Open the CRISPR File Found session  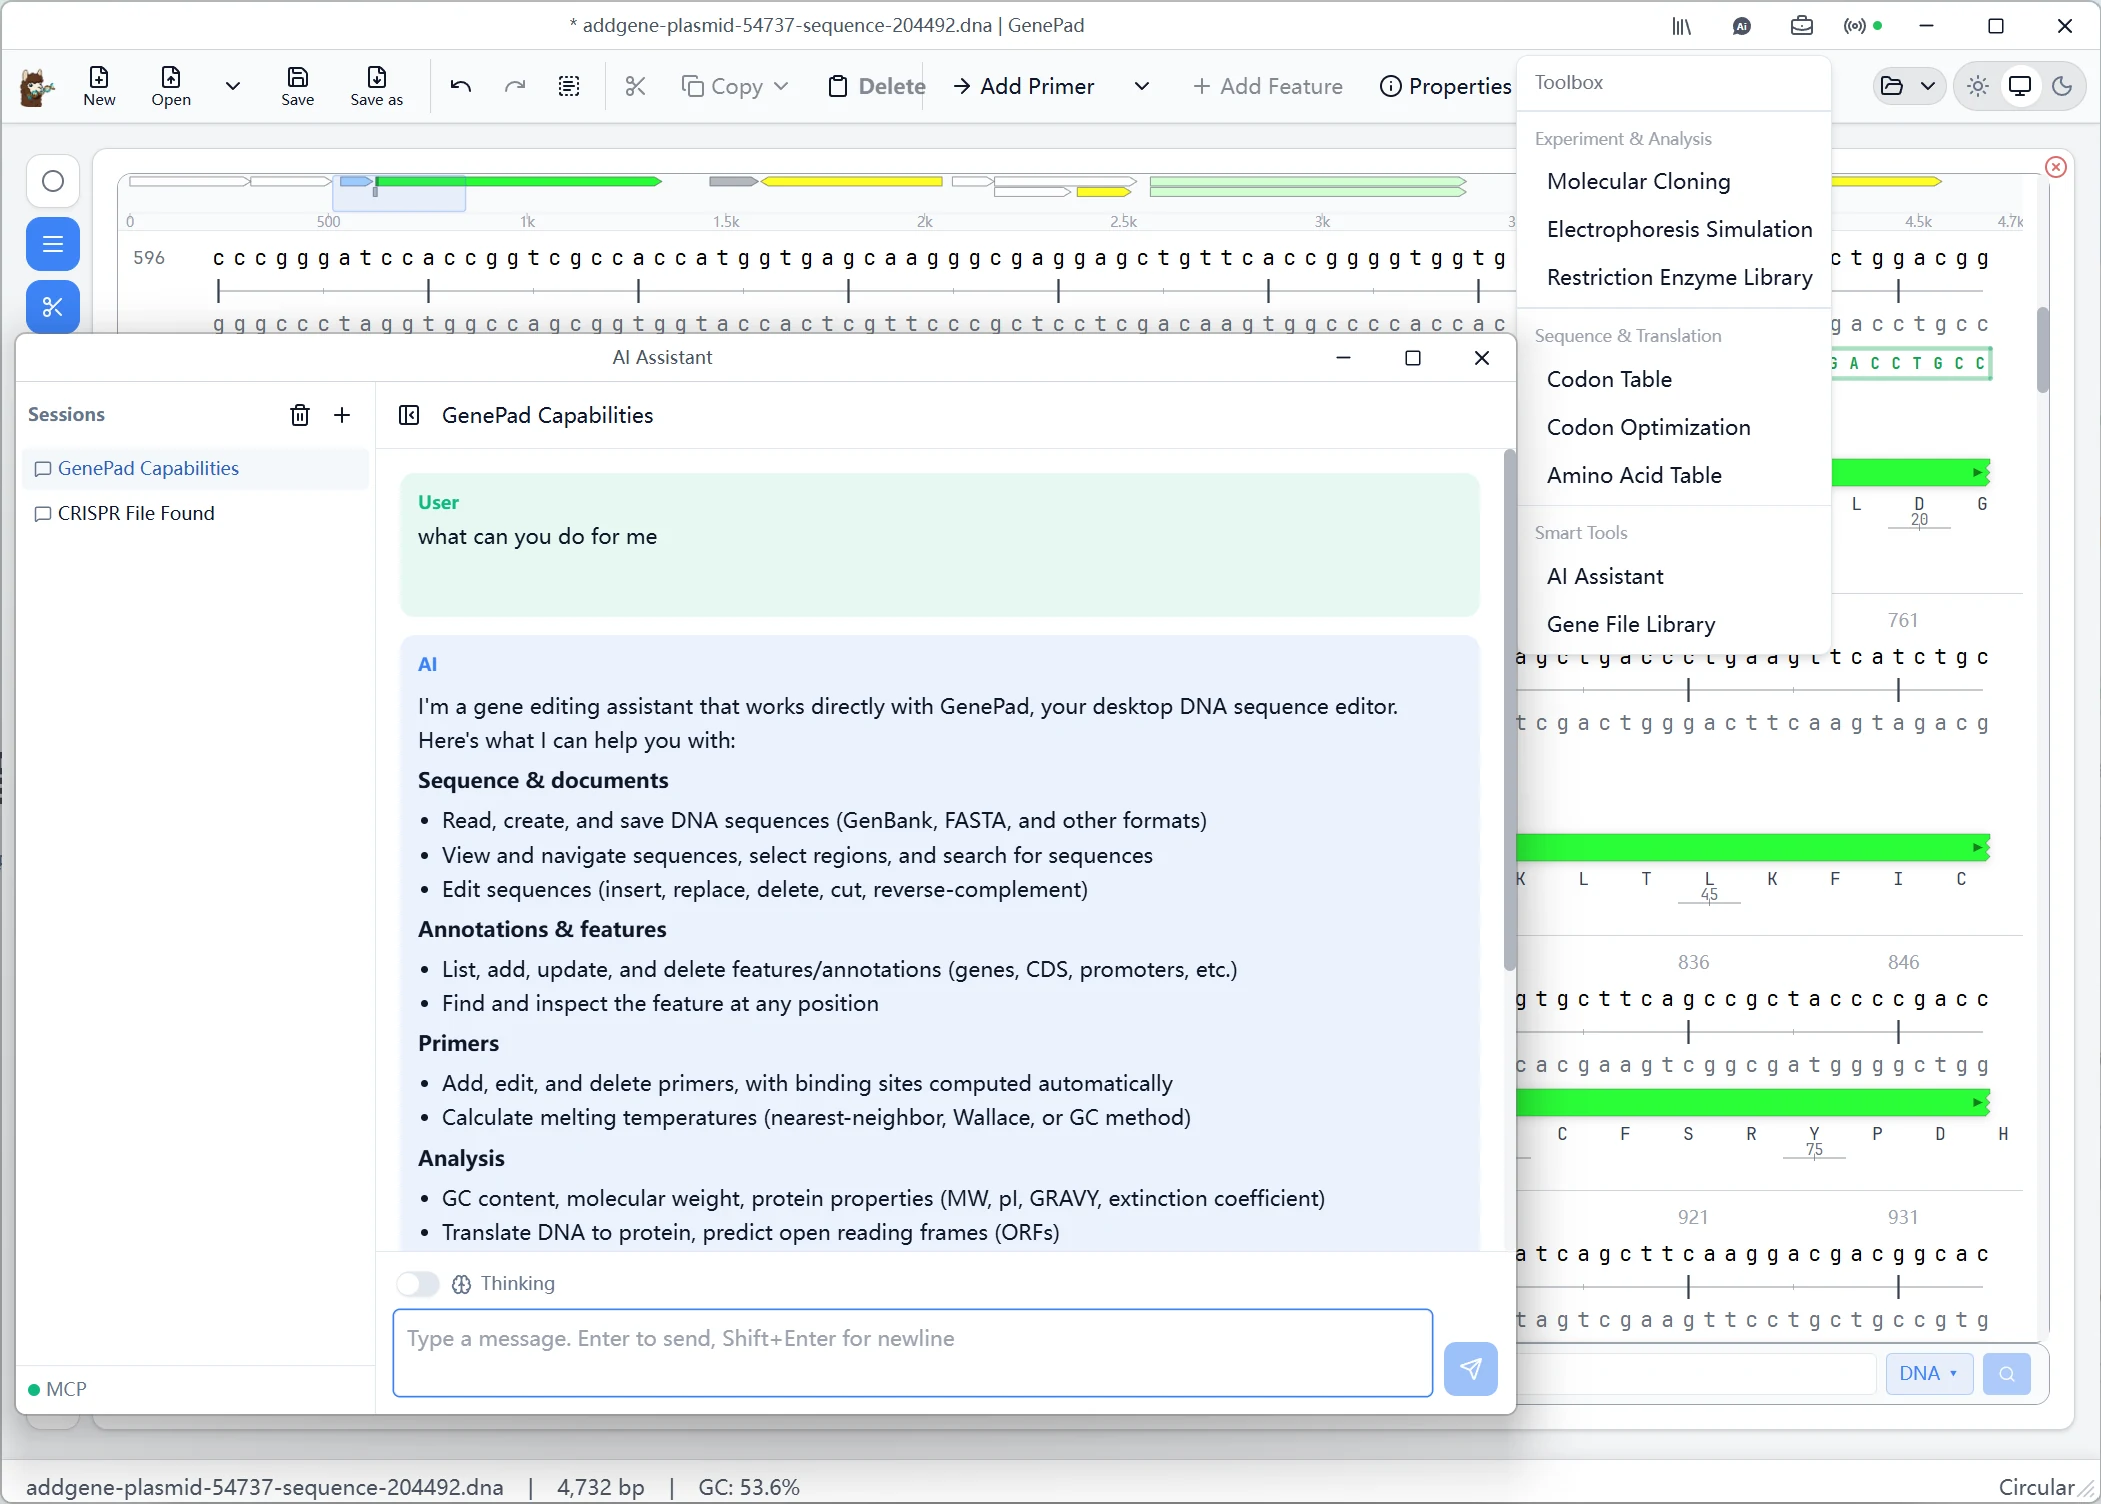click(x=195, y=513)
